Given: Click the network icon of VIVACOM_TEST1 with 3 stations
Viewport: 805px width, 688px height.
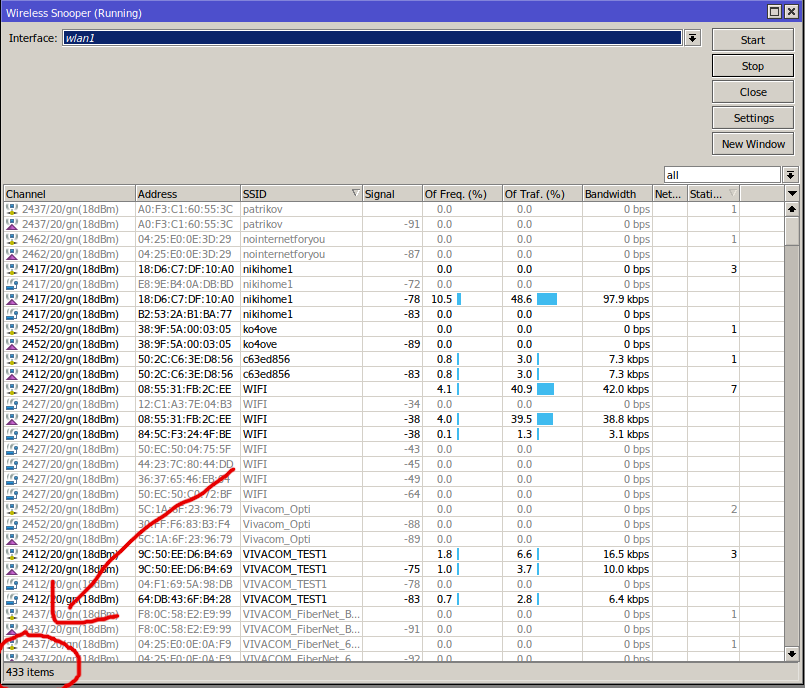Looking at the screenshot, I should tap(12, 554).
